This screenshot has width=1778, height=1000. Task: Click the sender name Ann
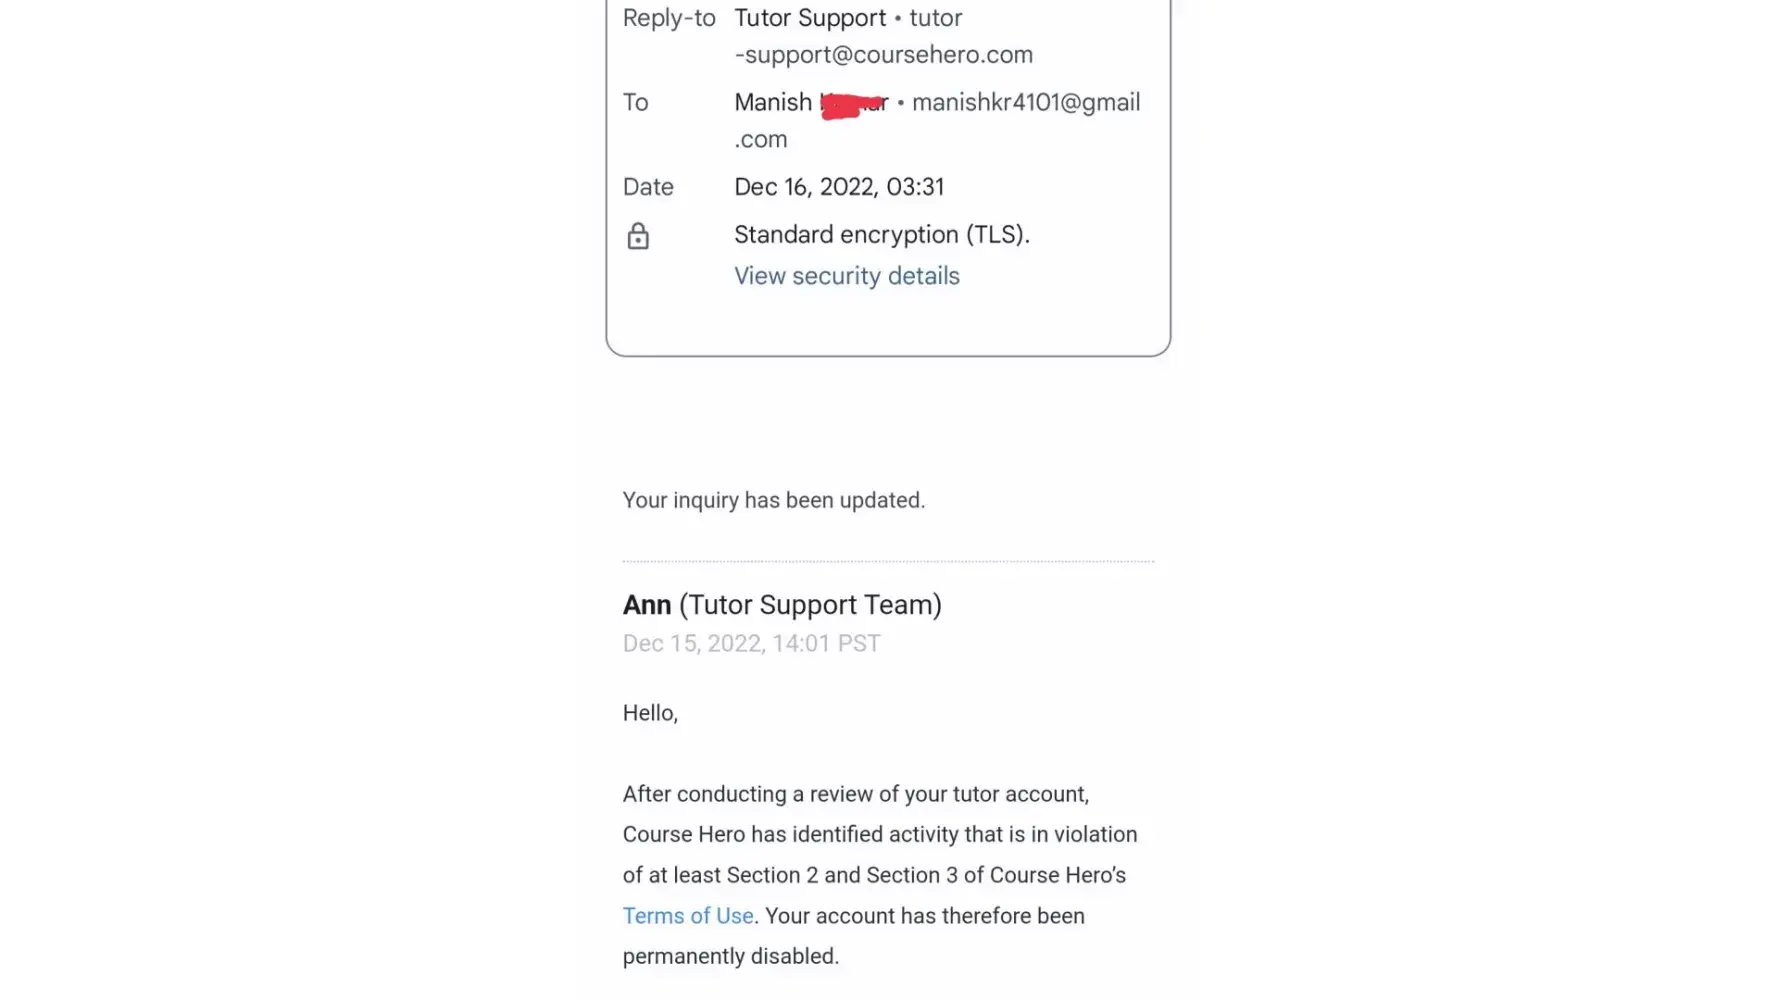[x=647, y=605]
